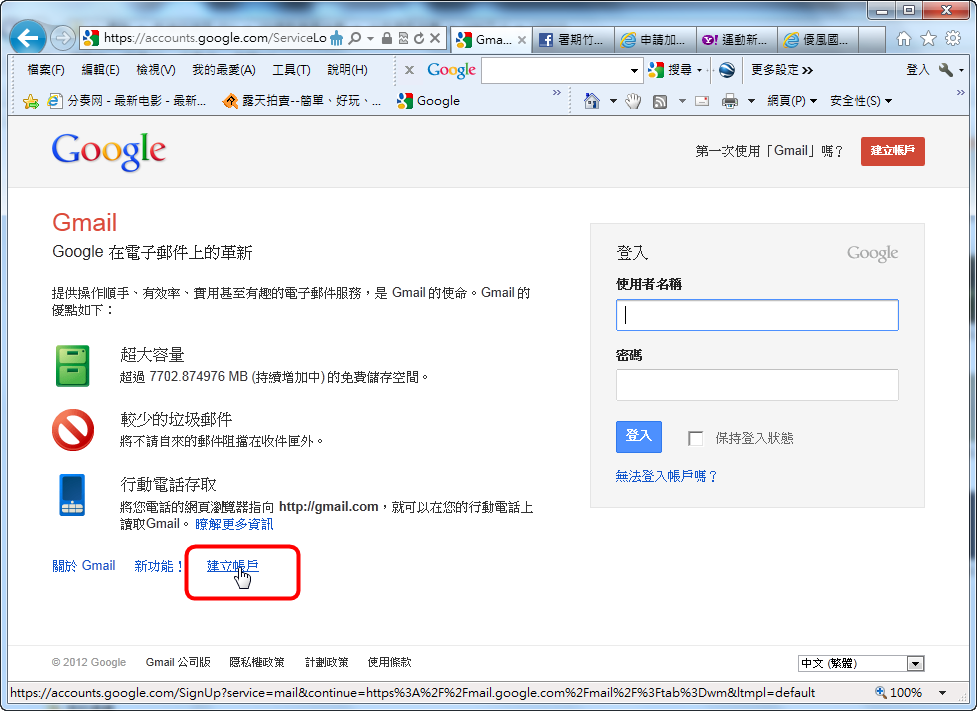Enable the 保持登入狀態 checkbox
The width and height of the screenshot is (977, 711).
click(x=696, y=438)
